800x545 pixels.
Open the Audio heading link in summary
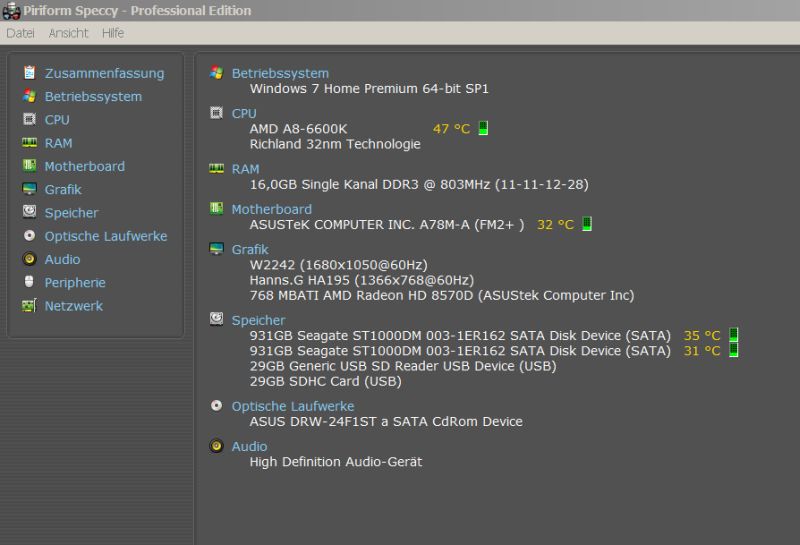tap(249, 447)
